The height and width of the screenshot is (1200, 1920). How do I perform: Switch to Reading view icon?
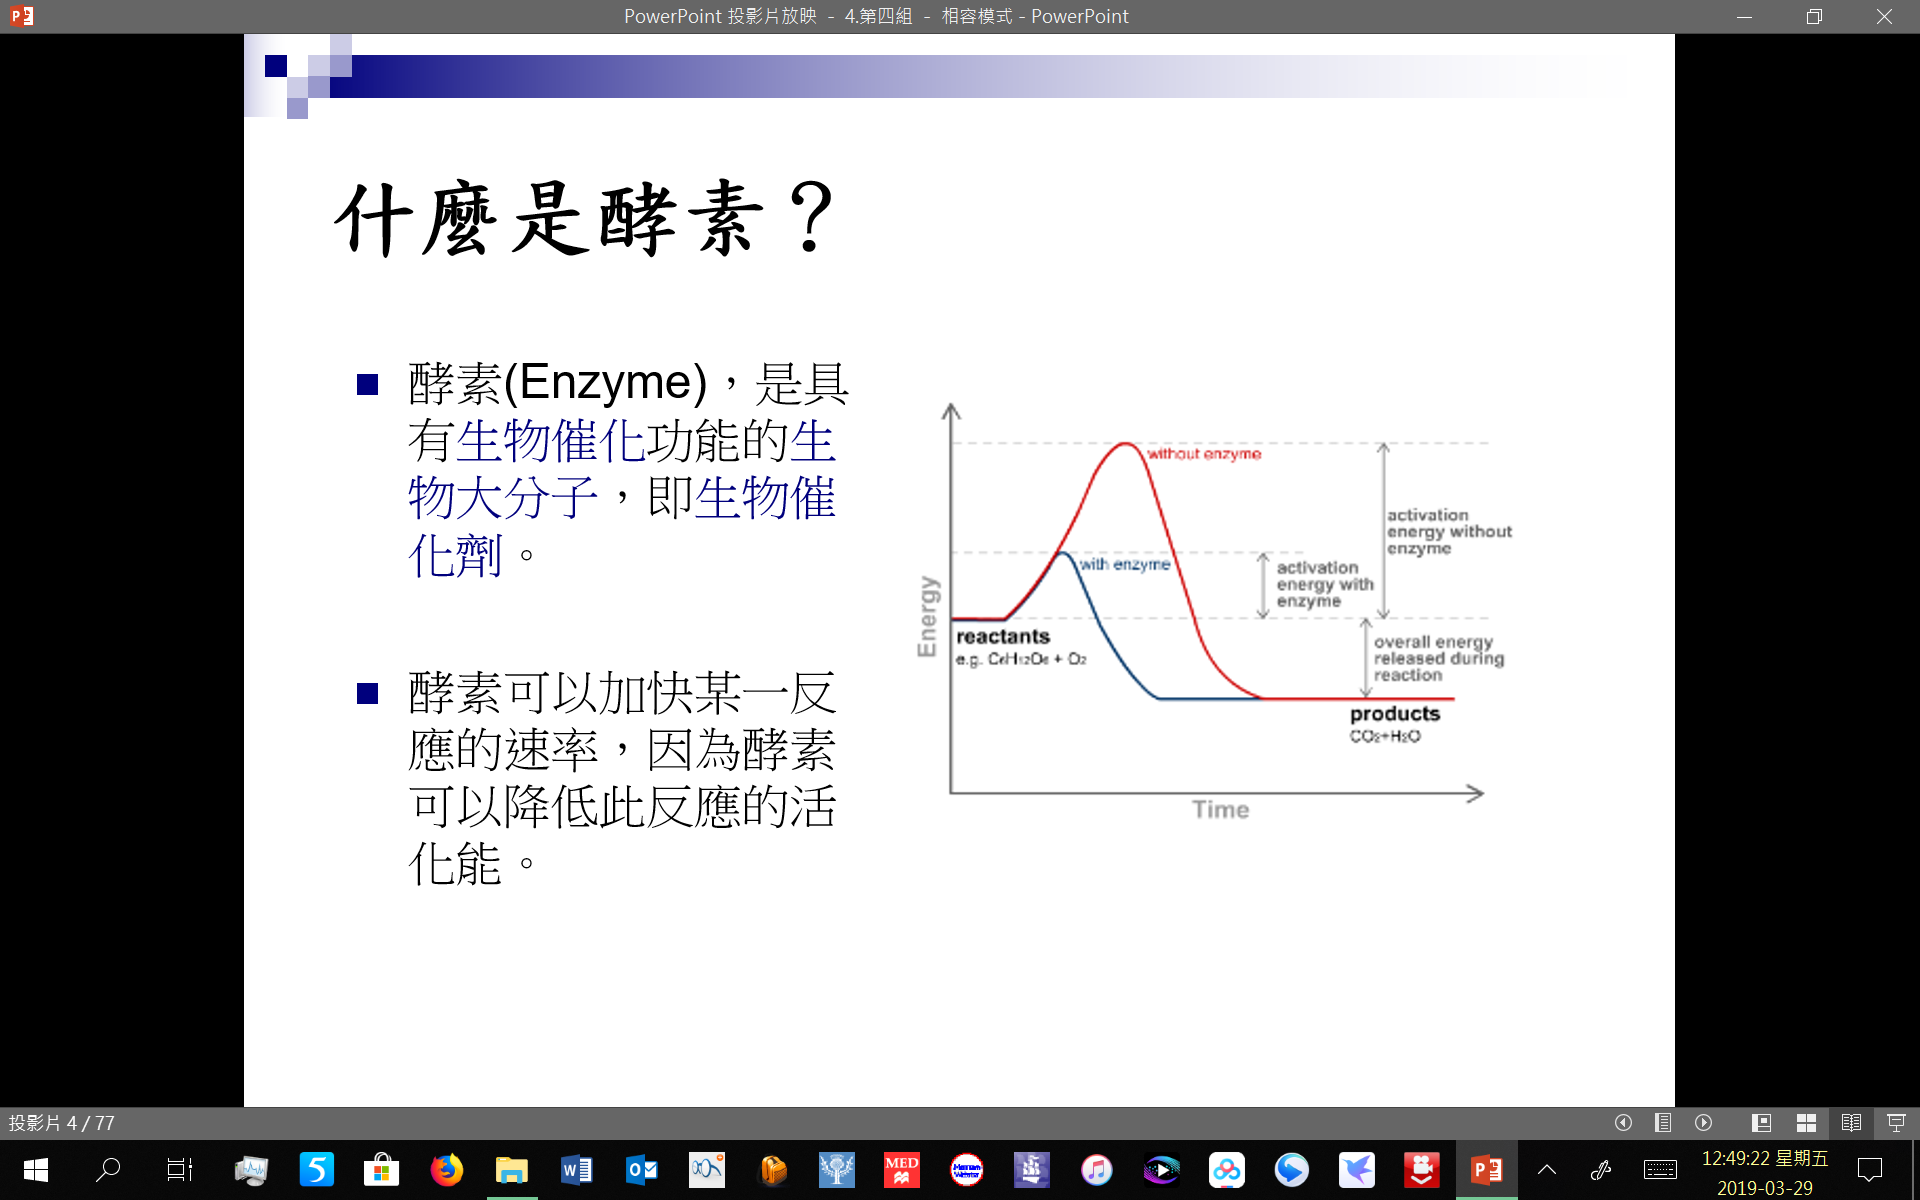1851,1123
